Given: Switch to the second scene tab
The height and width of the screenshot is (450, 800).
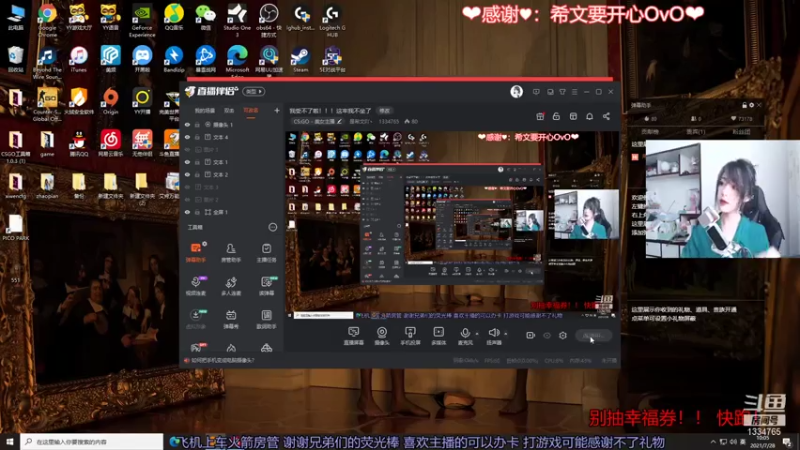Looking at the screenshot, I should (x=229, y=111).
